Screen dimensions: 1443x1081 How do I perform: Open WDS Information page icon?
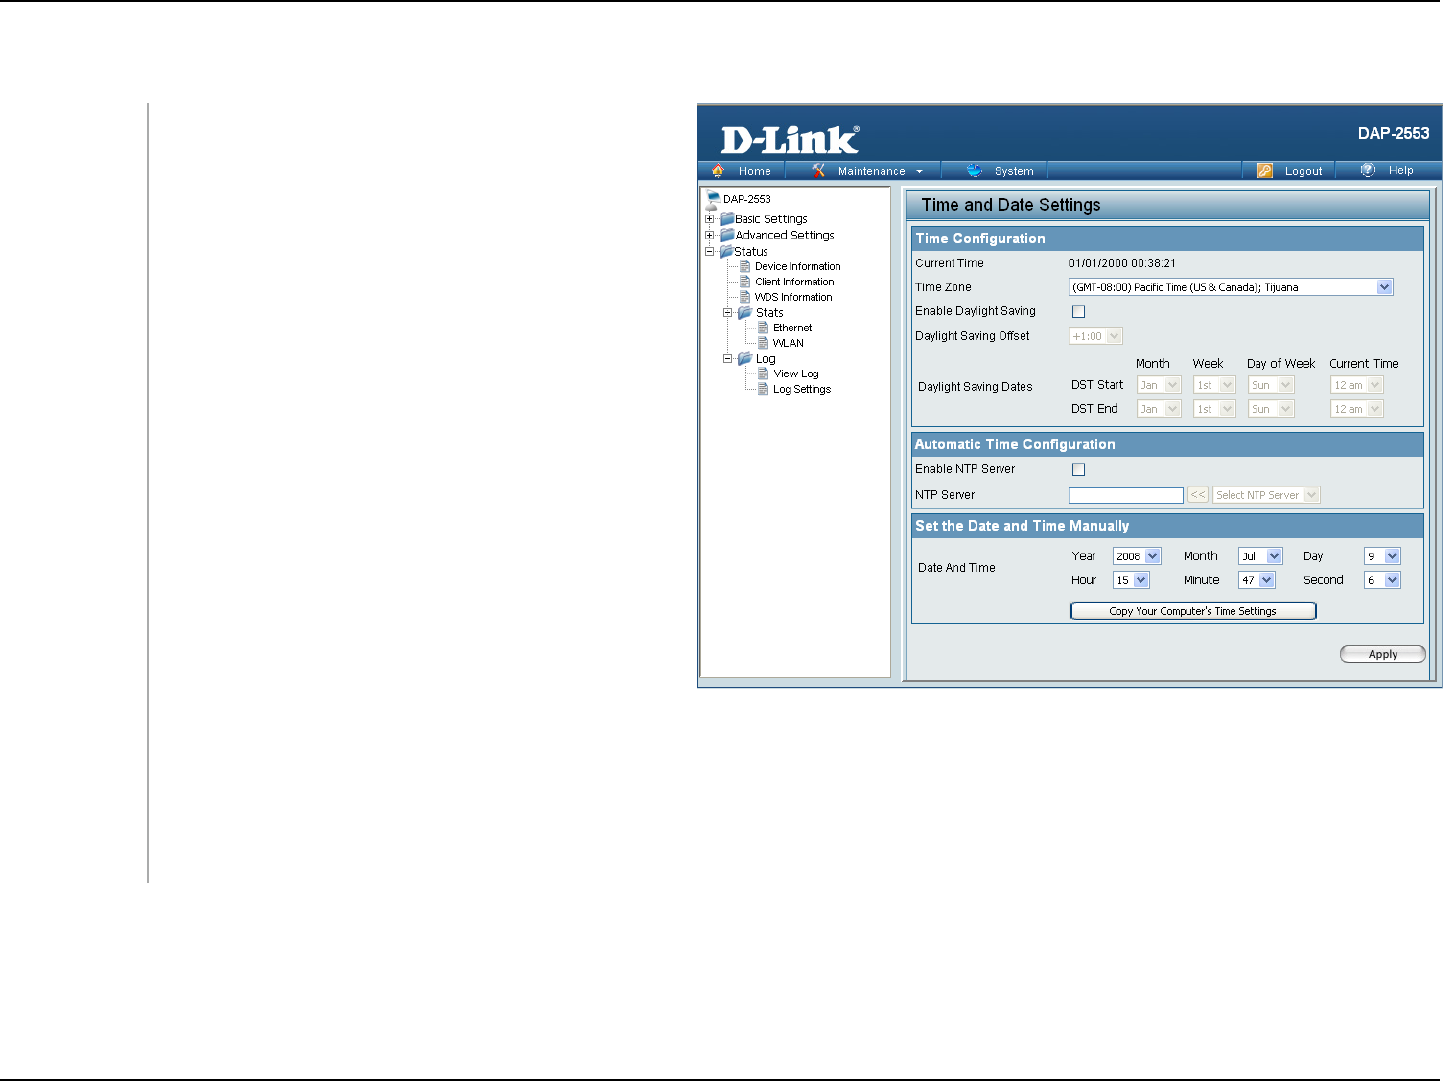(745, 297)
